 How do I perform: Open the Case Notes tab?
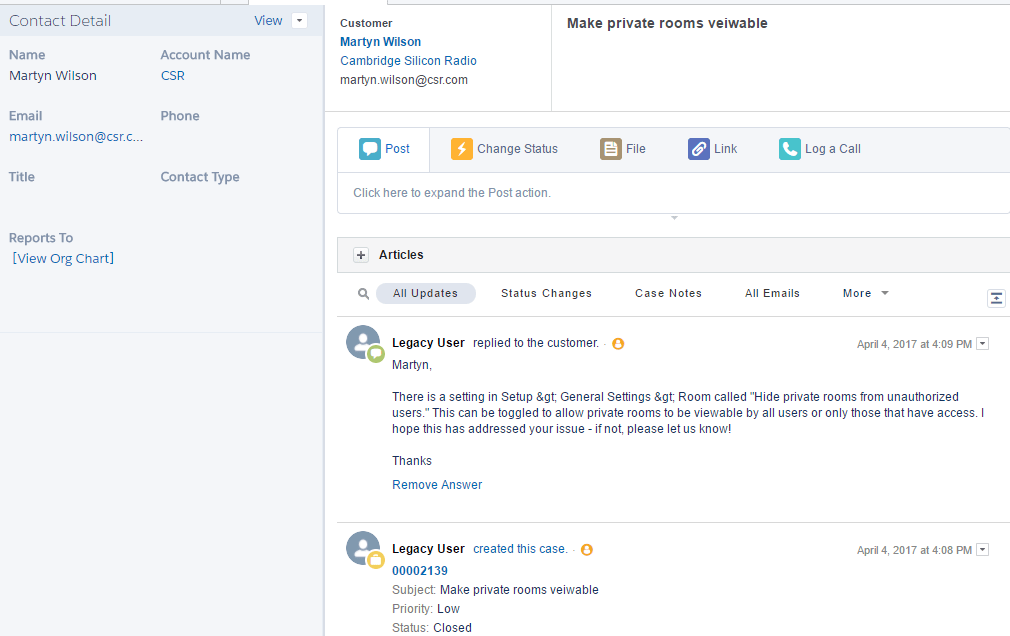[x=668, y=293]
